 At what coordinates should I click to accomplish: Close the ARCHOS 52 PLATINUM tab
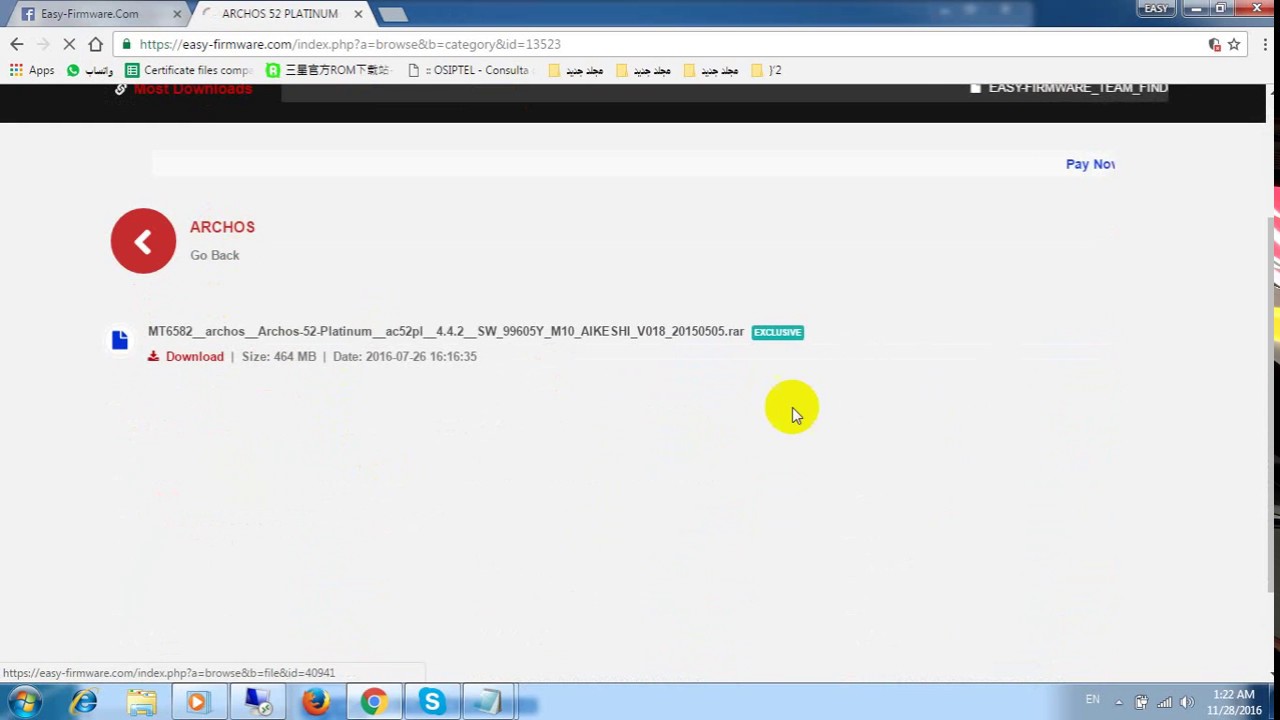[358, 14]
